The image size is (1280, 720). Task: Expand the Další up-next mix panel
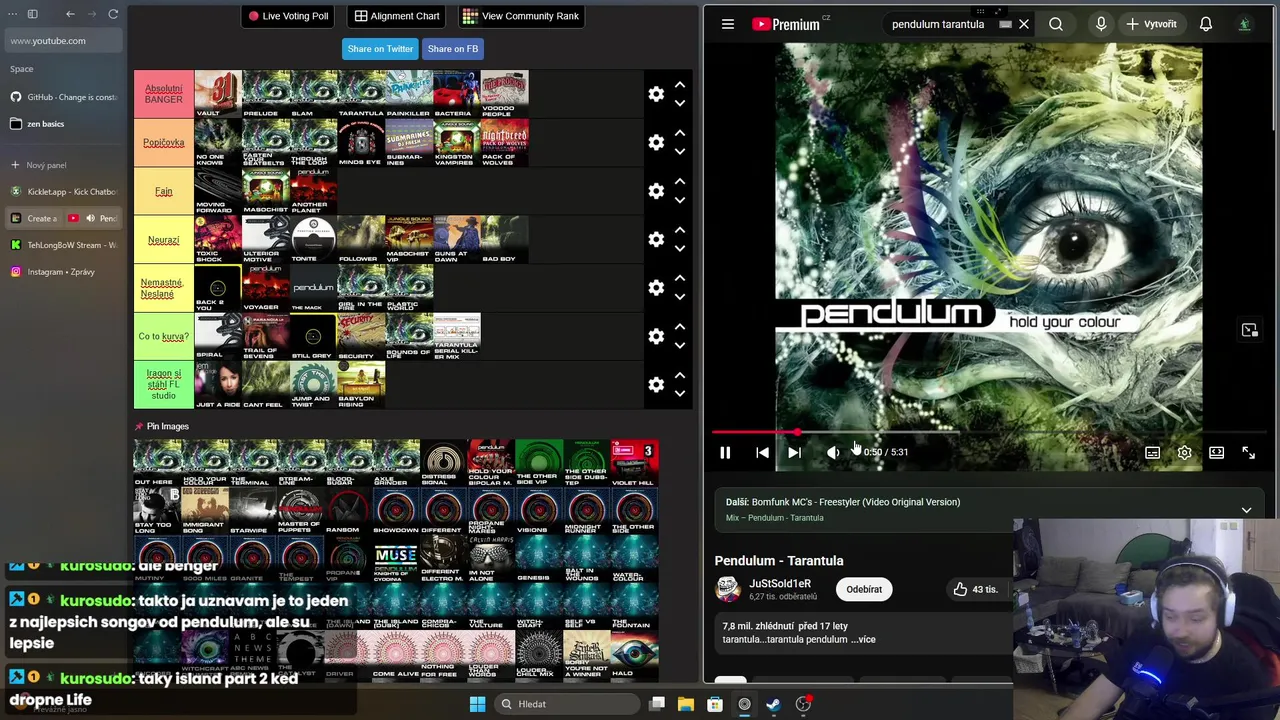pyautogui.click(x=1246, y=510)
